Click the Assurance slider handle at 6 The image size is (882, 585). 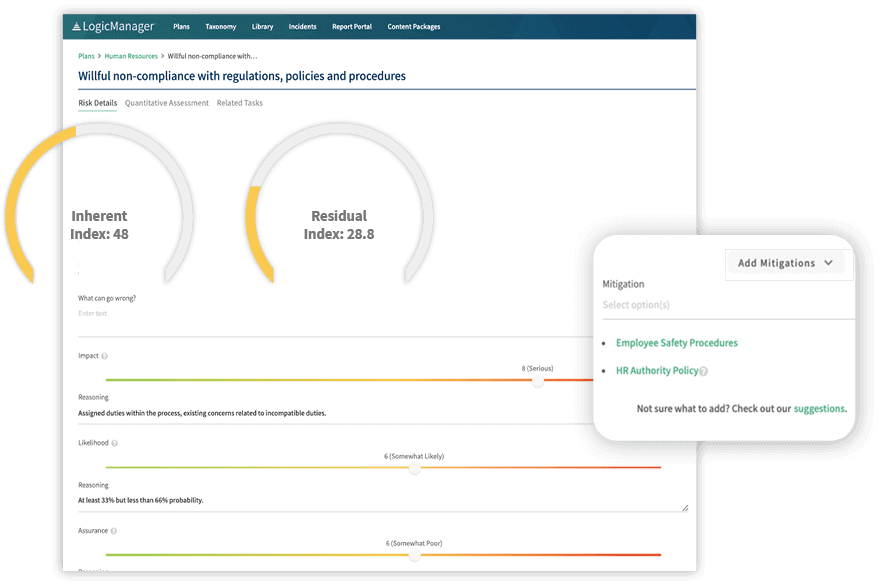415,555
